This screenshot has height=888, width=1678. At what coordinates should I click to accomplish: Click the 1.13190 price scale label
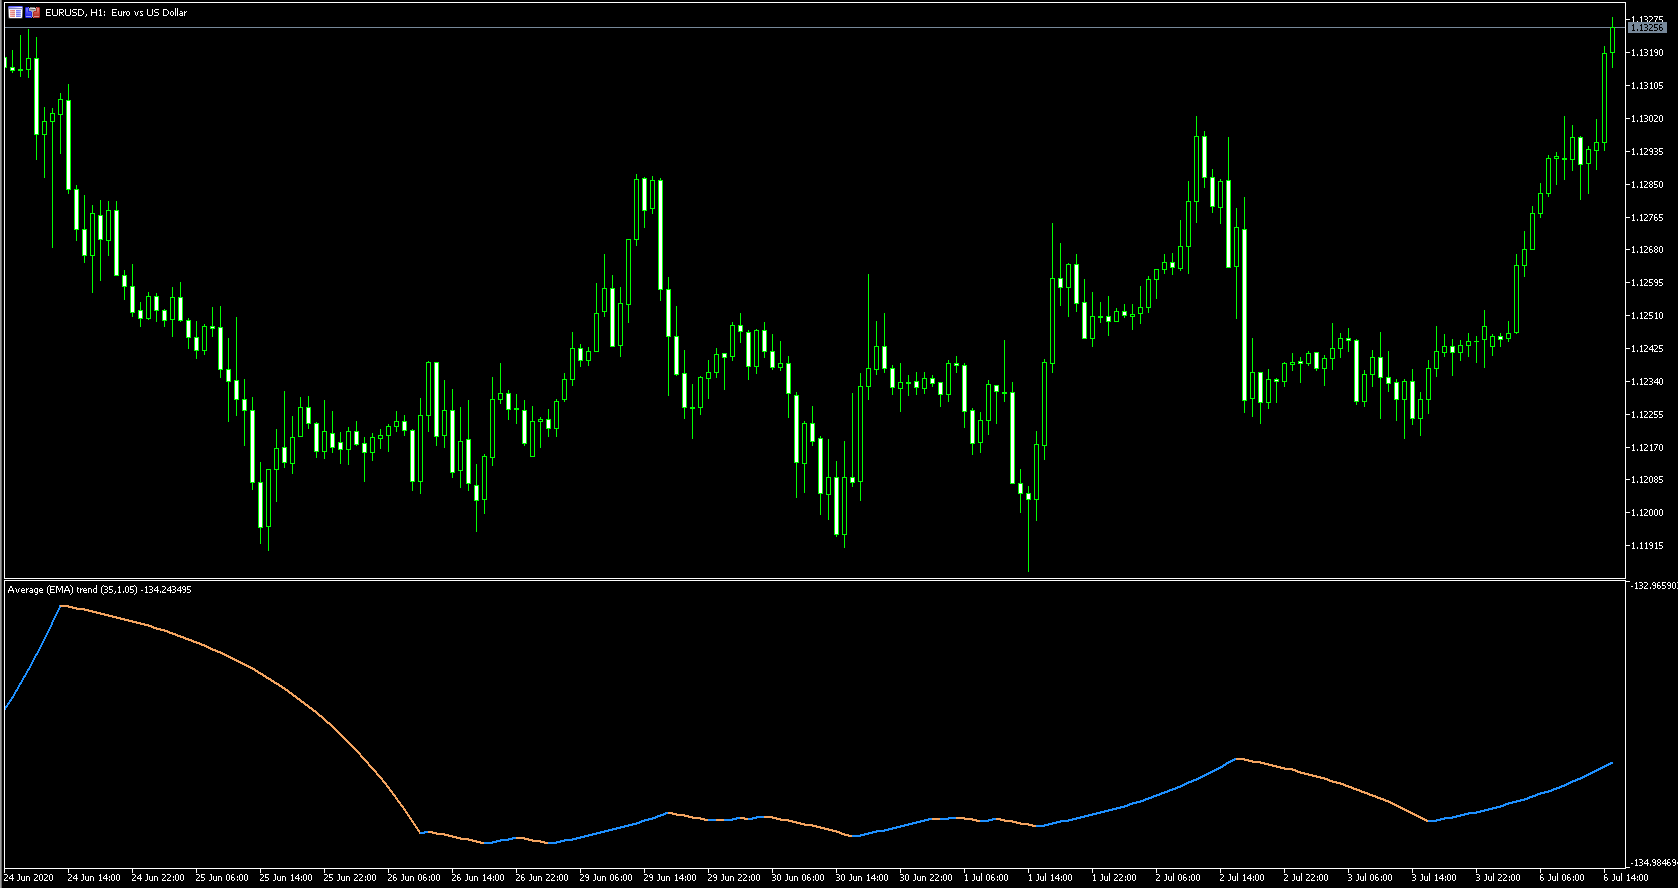click(1646, 53)
